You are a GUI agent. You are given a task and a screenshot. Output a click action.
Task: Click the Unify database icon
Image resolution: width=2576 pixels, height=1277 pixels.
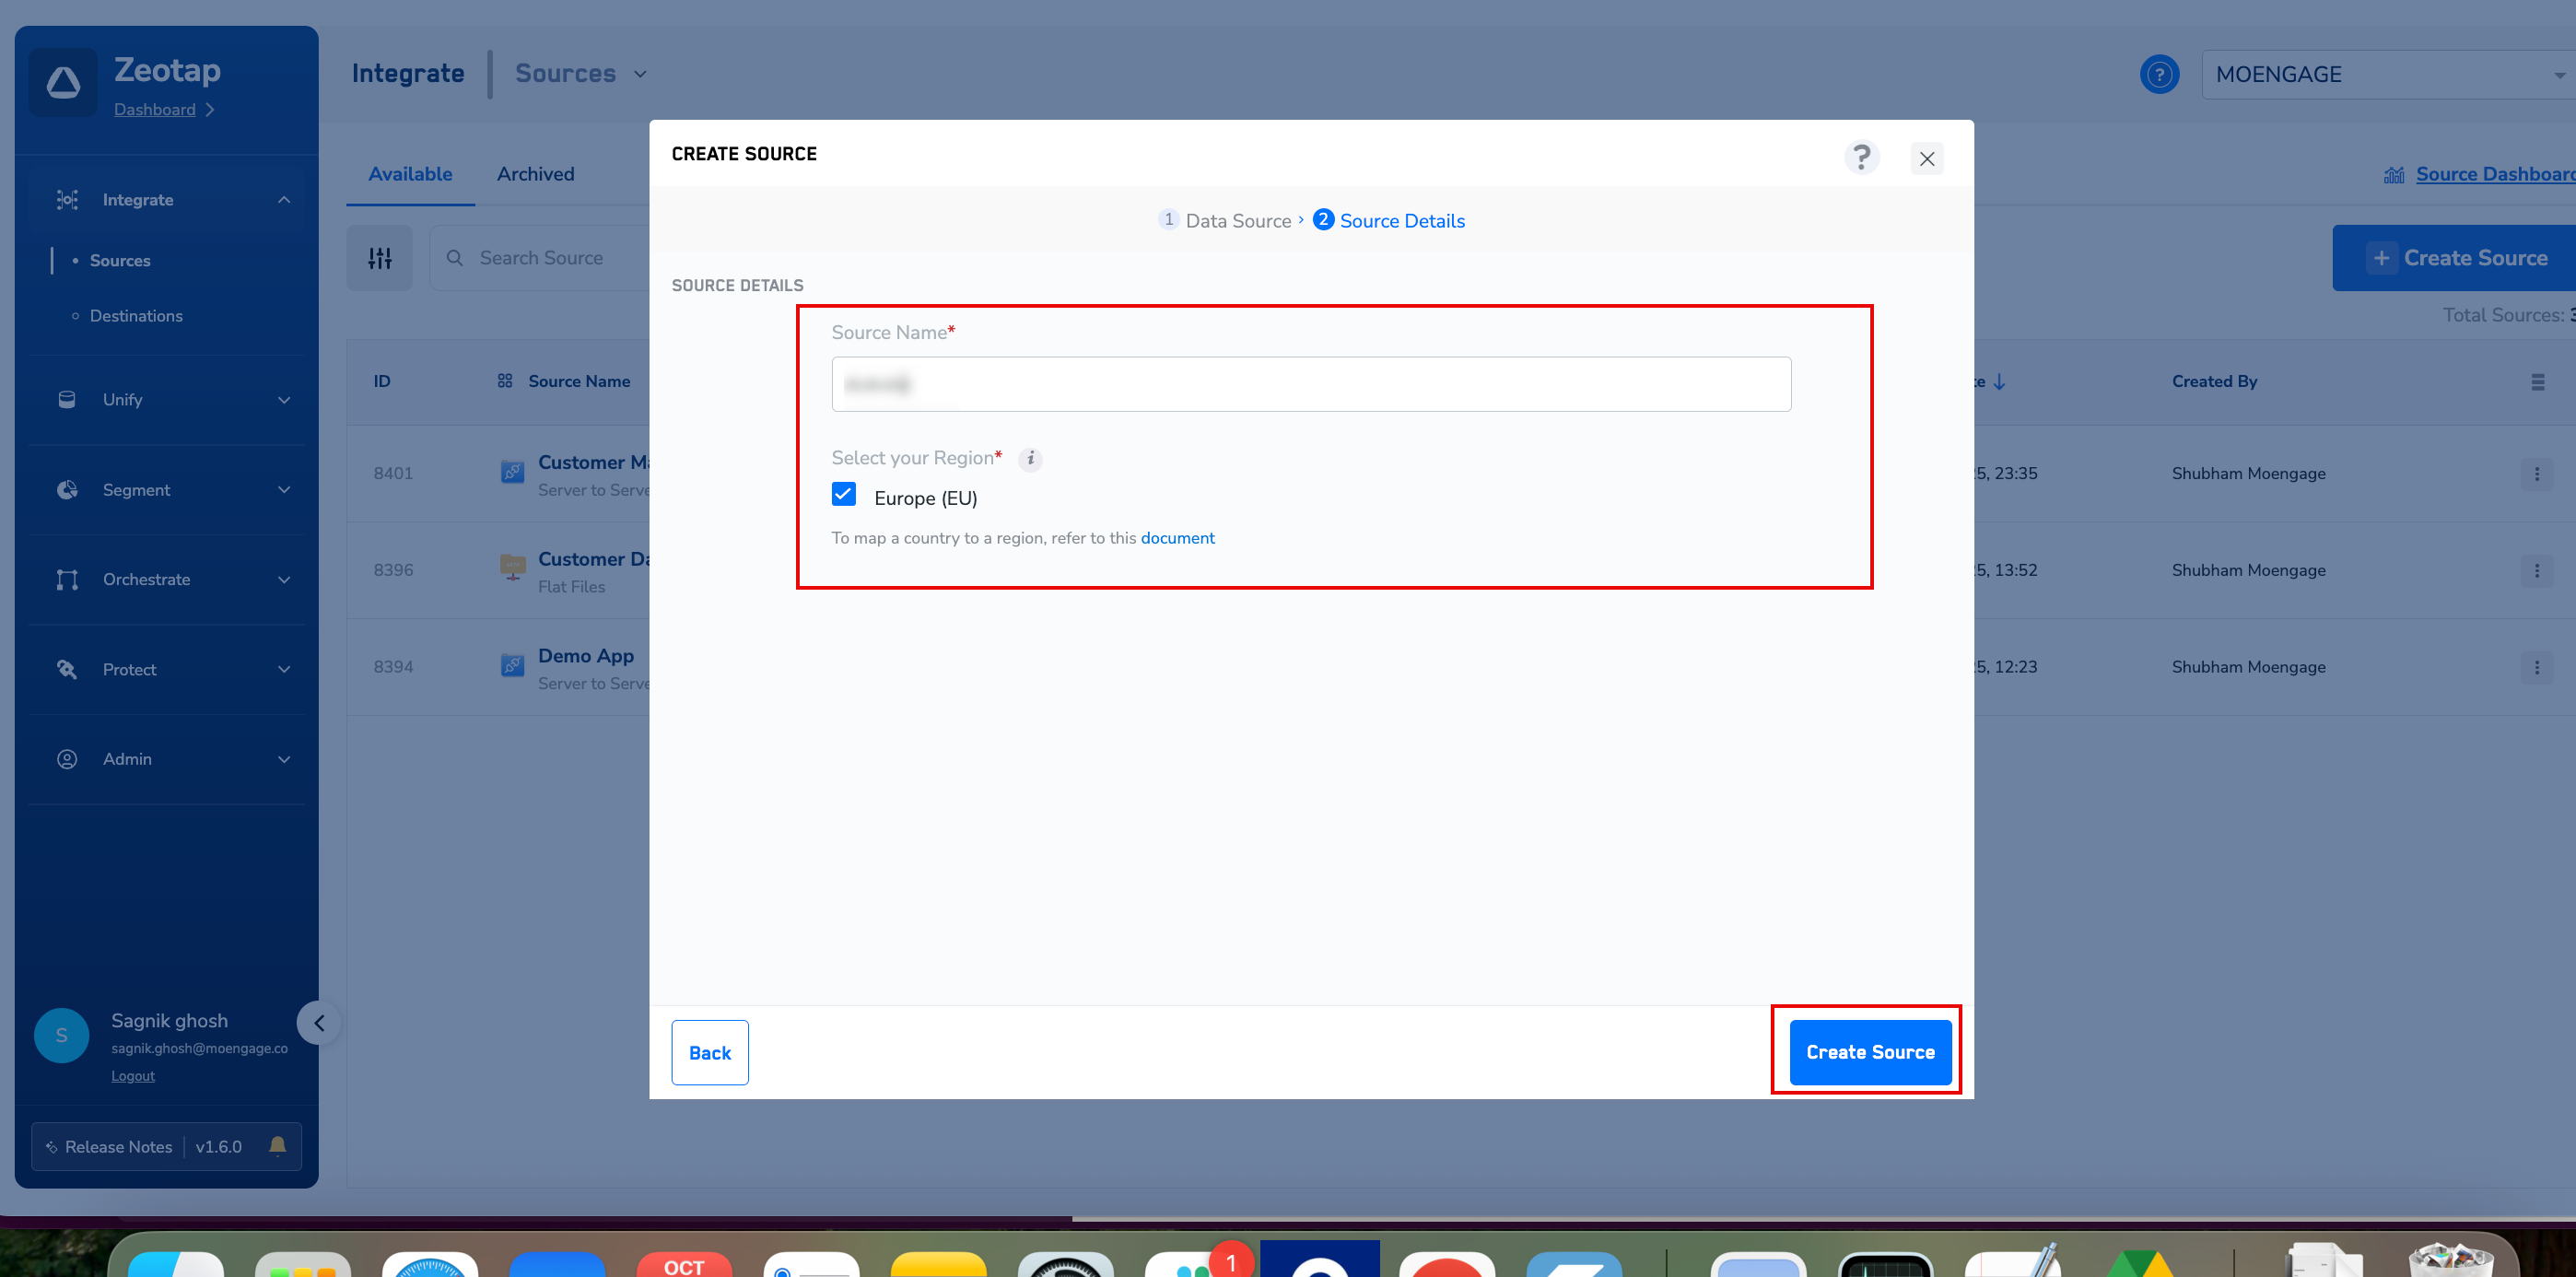[67, 400]
